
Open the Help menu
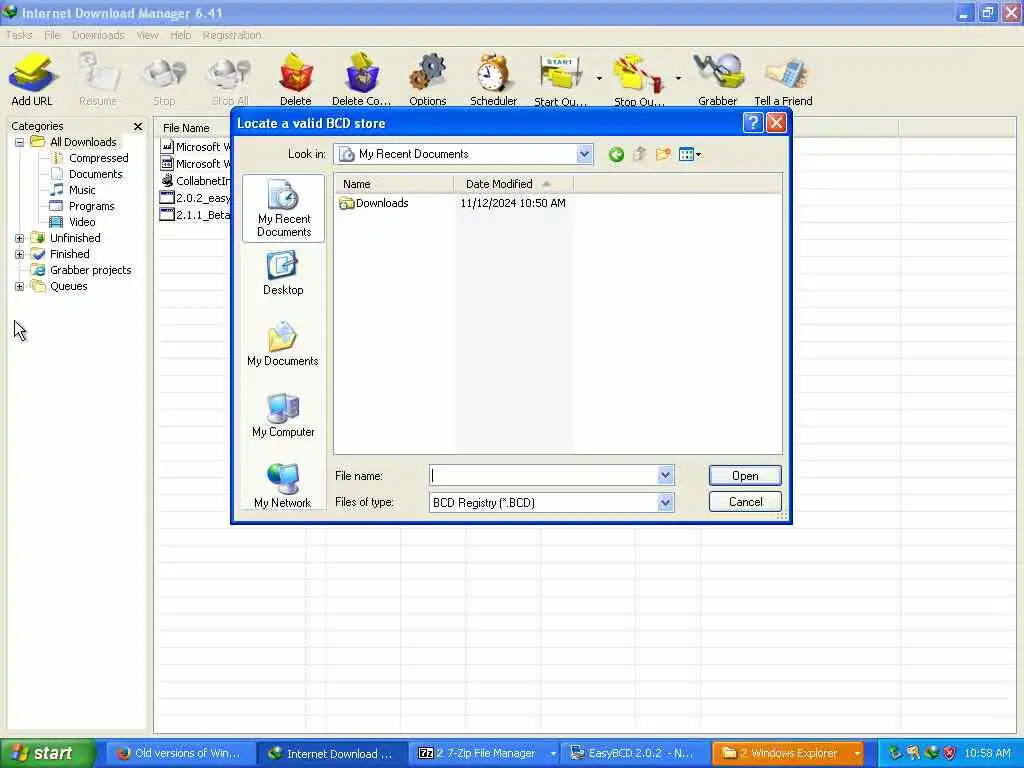tap(181, 35)
